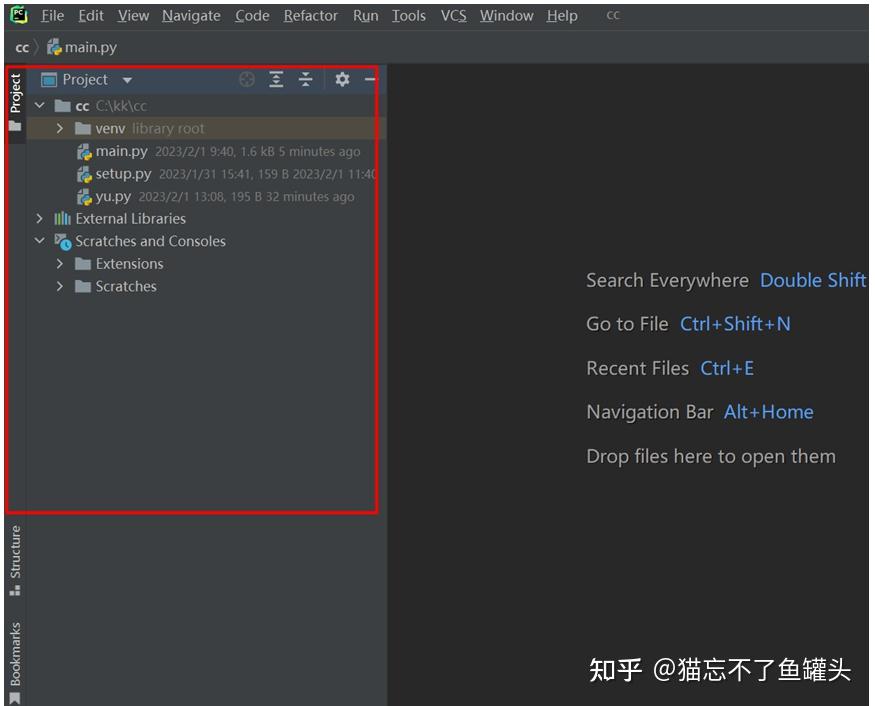Viewport: 875px width, 706px height.
Task: Expand the venv library root folder
Action: tap(60, 128)
